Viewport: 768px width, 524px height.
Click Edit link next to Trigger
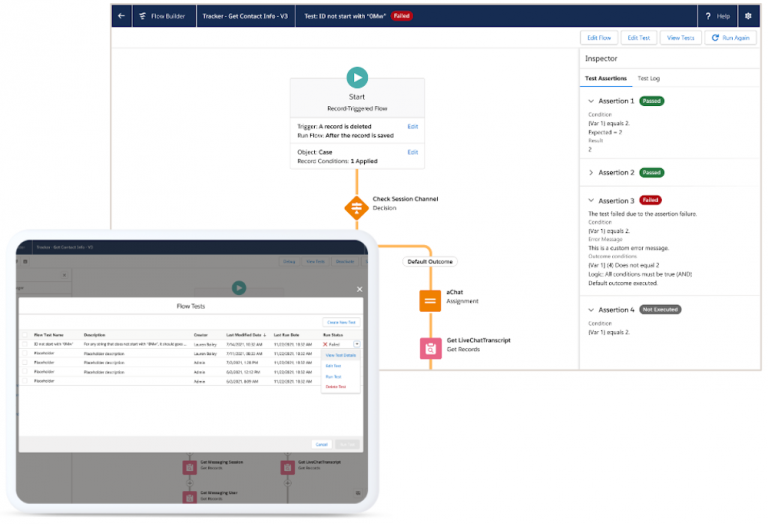tap(412, 127)
